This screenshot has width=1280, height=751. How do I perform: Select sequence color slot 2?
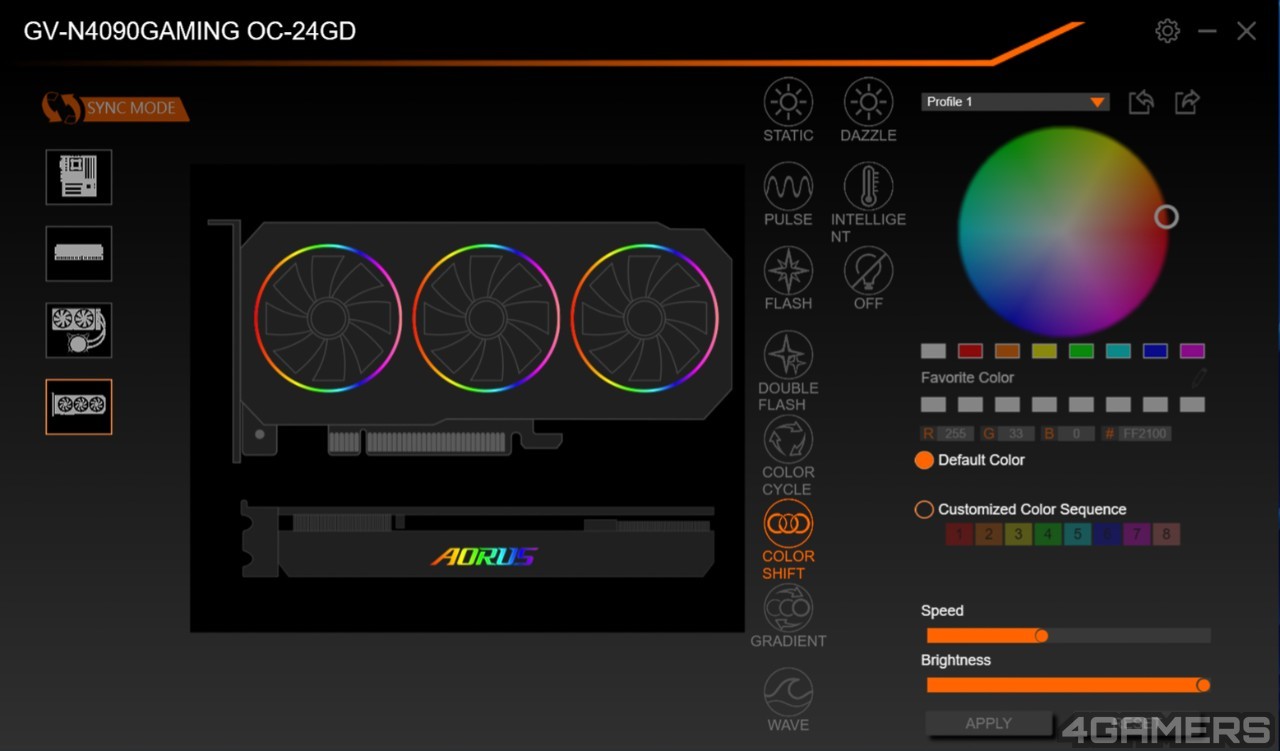989,535
